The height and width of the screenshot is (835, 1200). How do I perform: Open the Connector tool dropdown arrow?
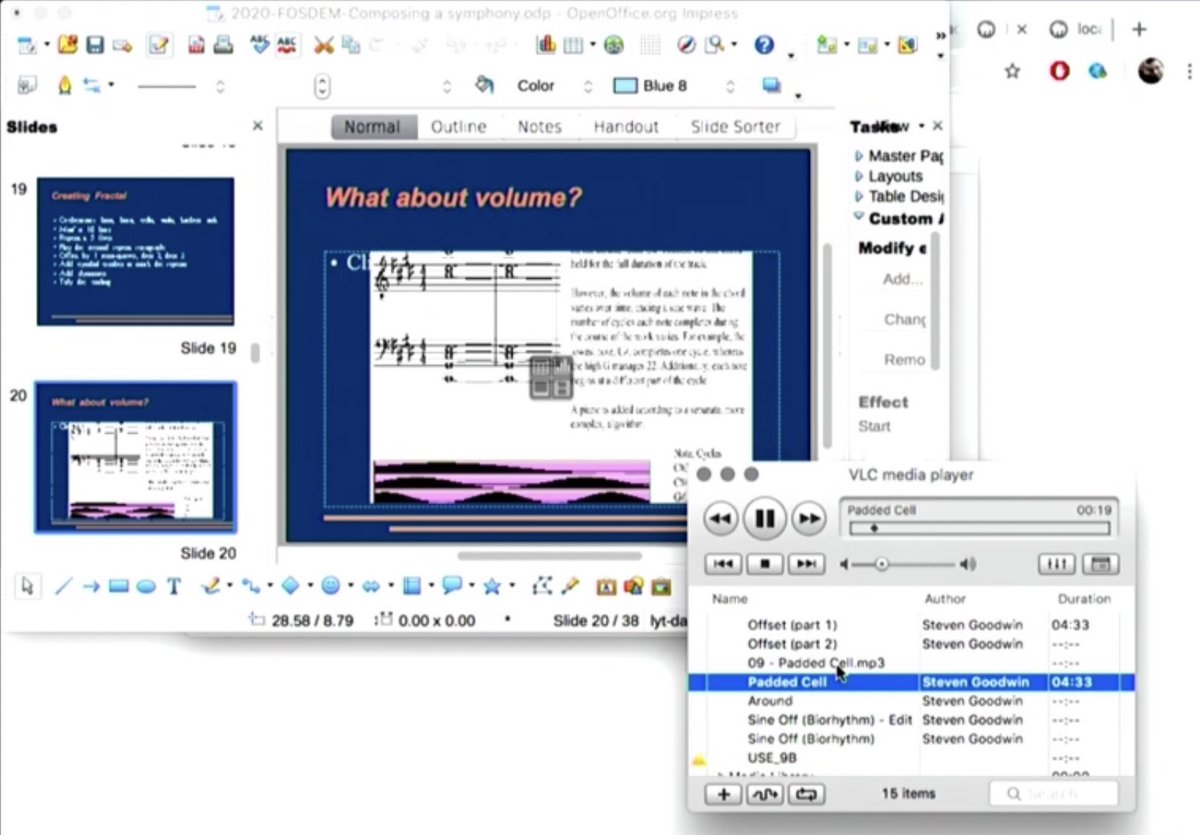270,587
